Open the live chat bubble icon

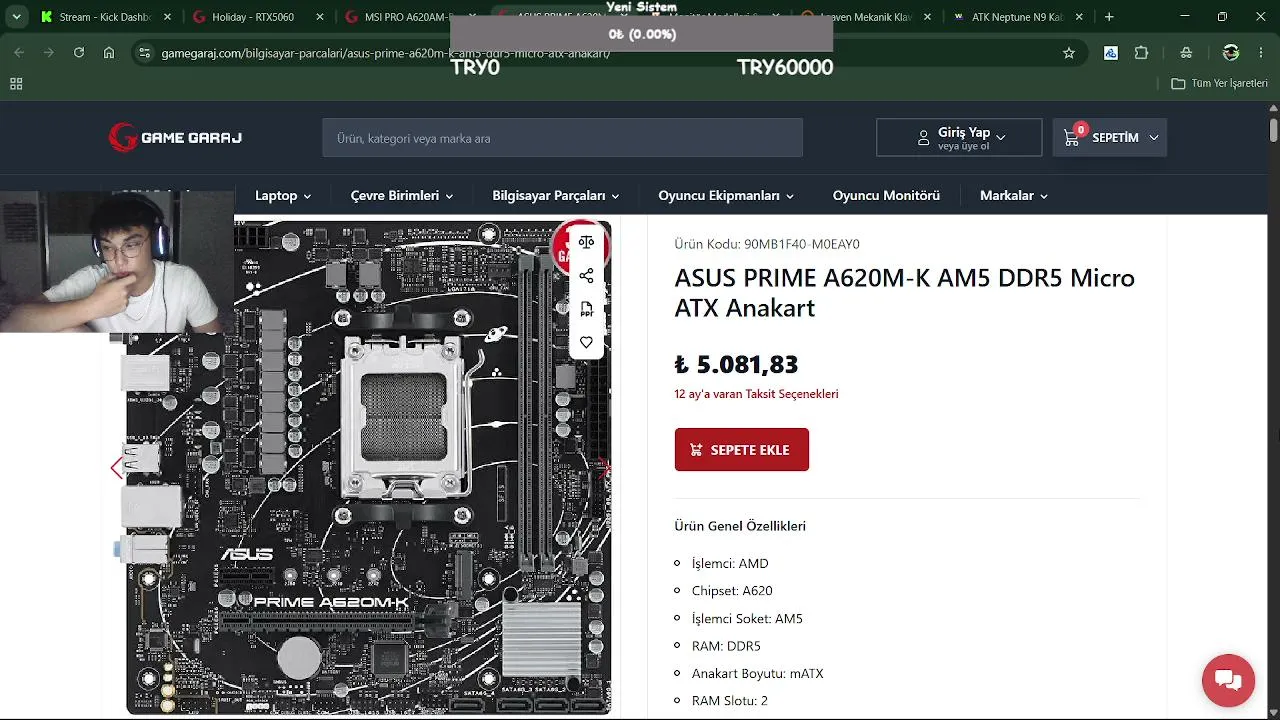tap(1228, 681)
